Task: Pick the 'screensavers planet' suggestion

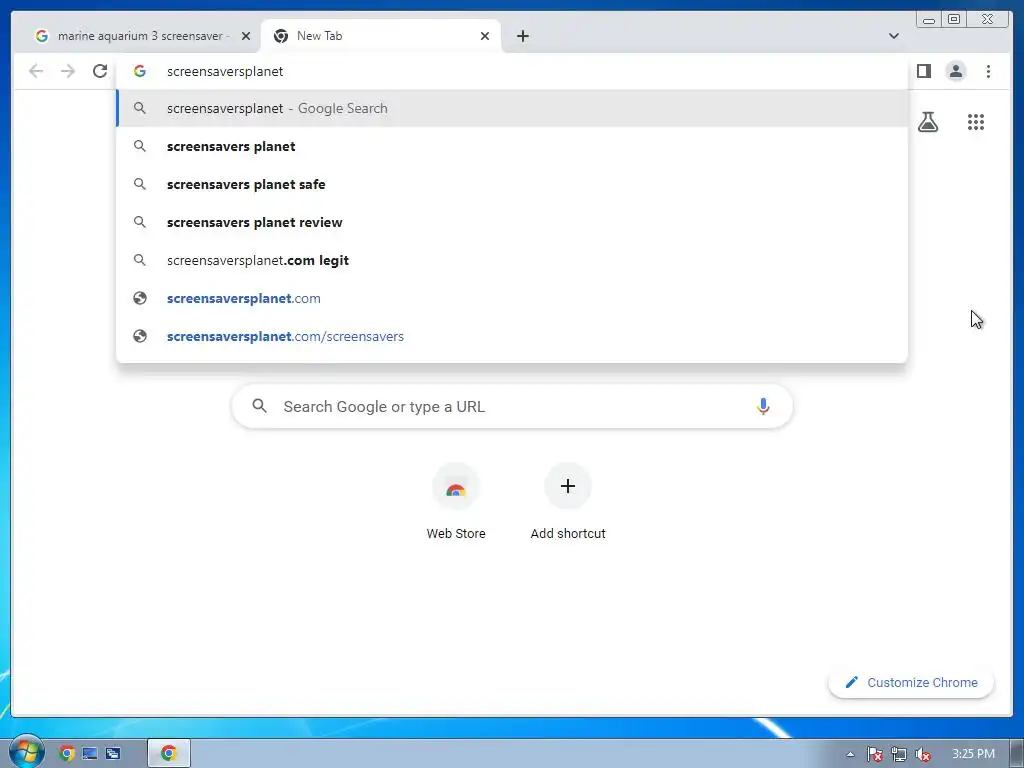Action: click(x=512, y=146)
